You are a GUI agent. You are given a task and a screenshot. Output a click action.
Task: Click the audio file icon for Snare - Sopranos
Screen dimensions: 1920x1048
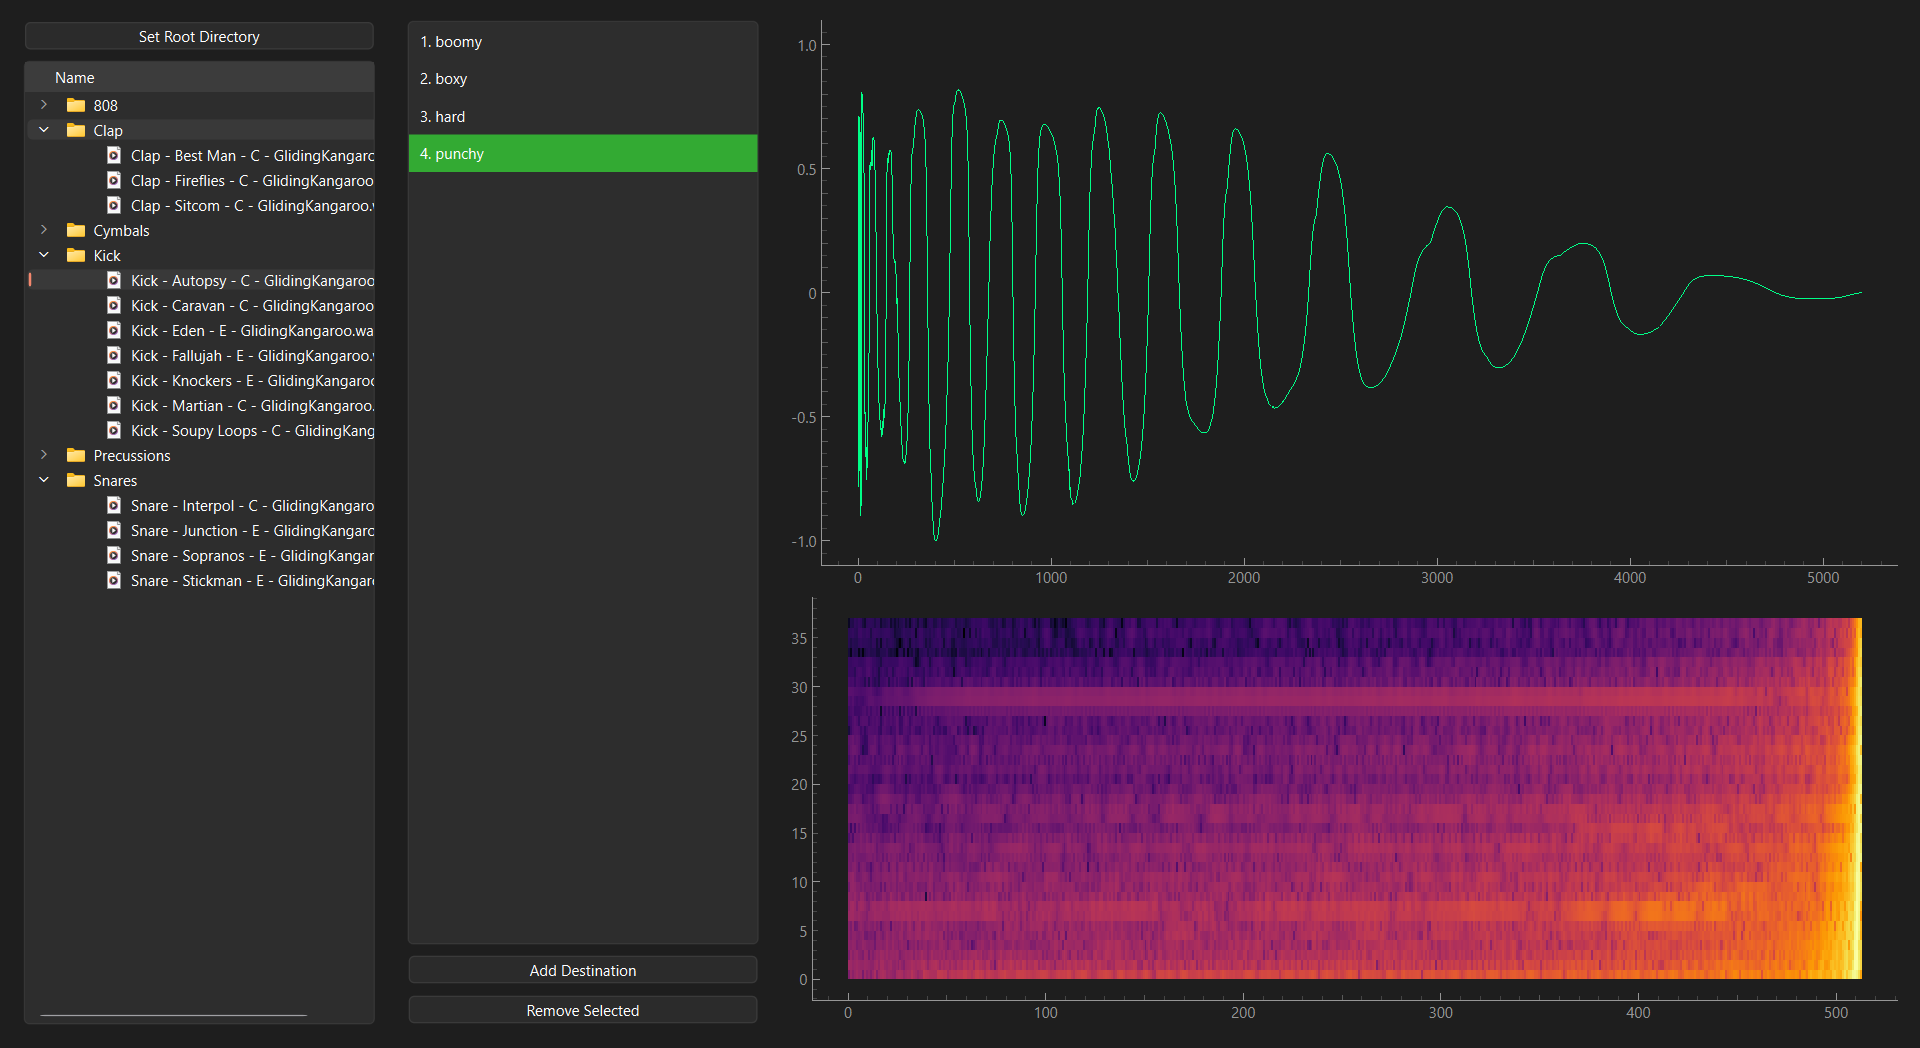pyautogui.click(x=114, y=555)
